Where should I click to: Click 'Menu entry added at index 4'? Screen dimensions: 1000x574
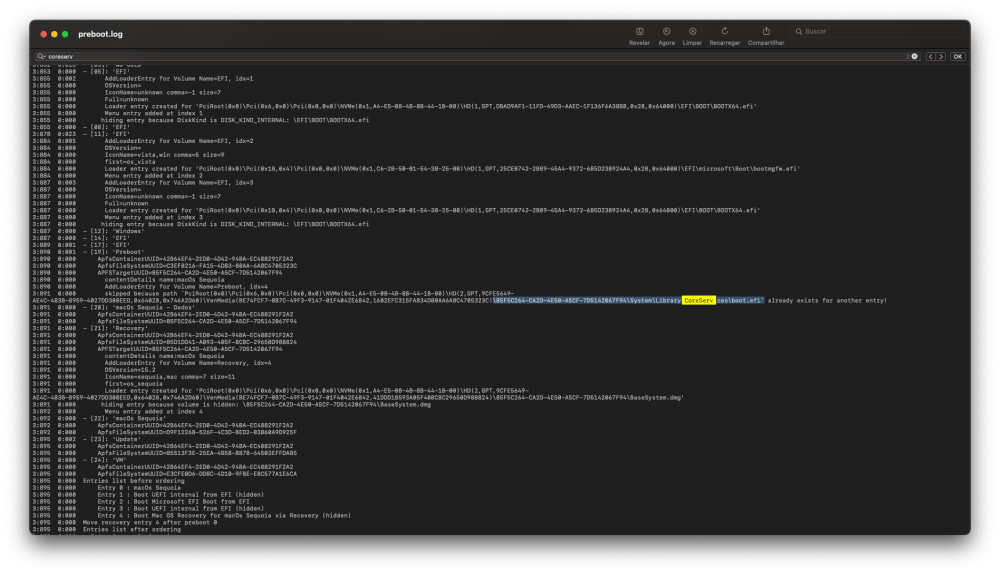(154, 411)
